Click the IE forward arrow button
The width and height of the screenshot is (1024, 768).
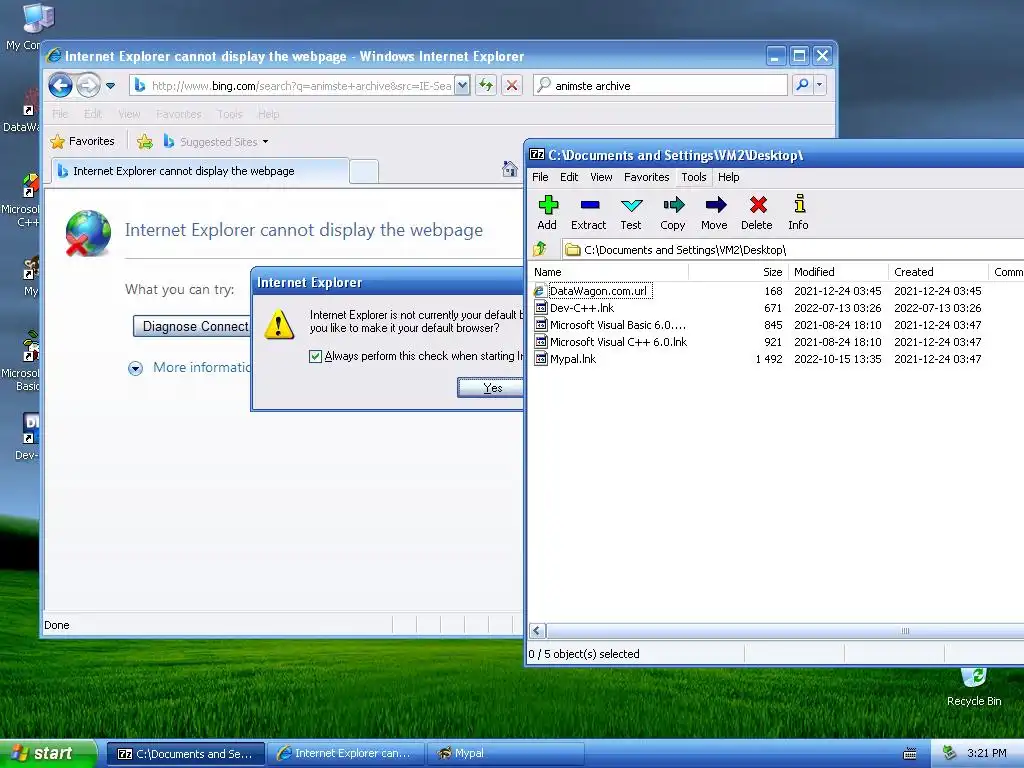pos(88,86)
